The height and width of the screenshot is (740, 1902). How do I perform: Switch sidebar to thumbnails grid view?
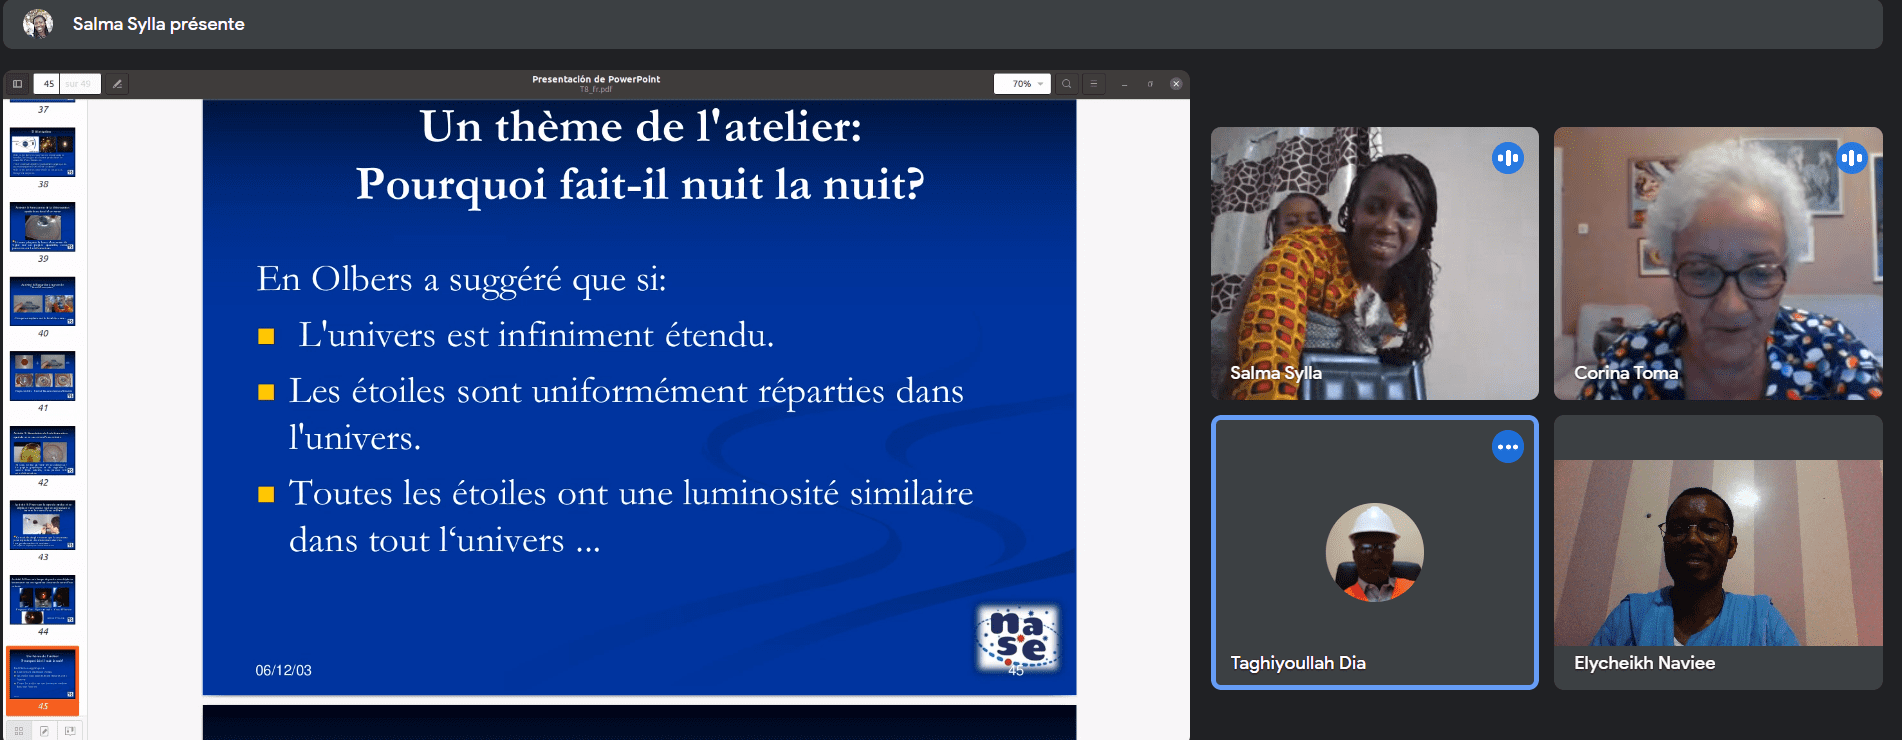(19, 731)
